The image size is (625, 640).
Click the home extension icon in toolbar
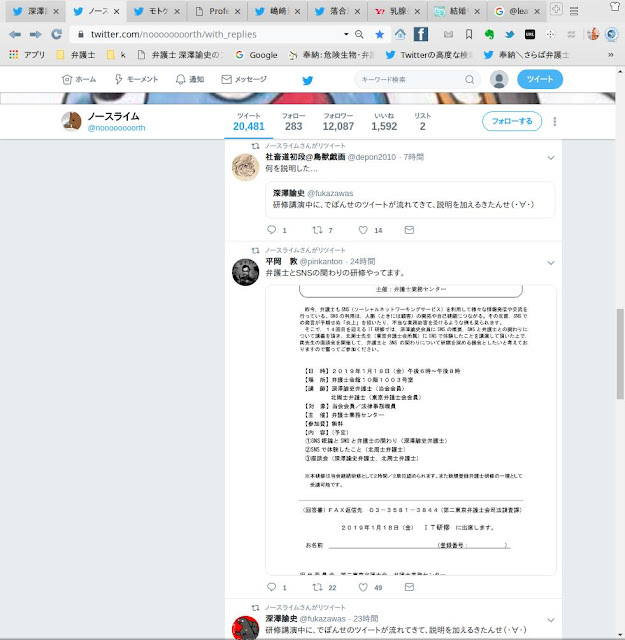[400, 34]
